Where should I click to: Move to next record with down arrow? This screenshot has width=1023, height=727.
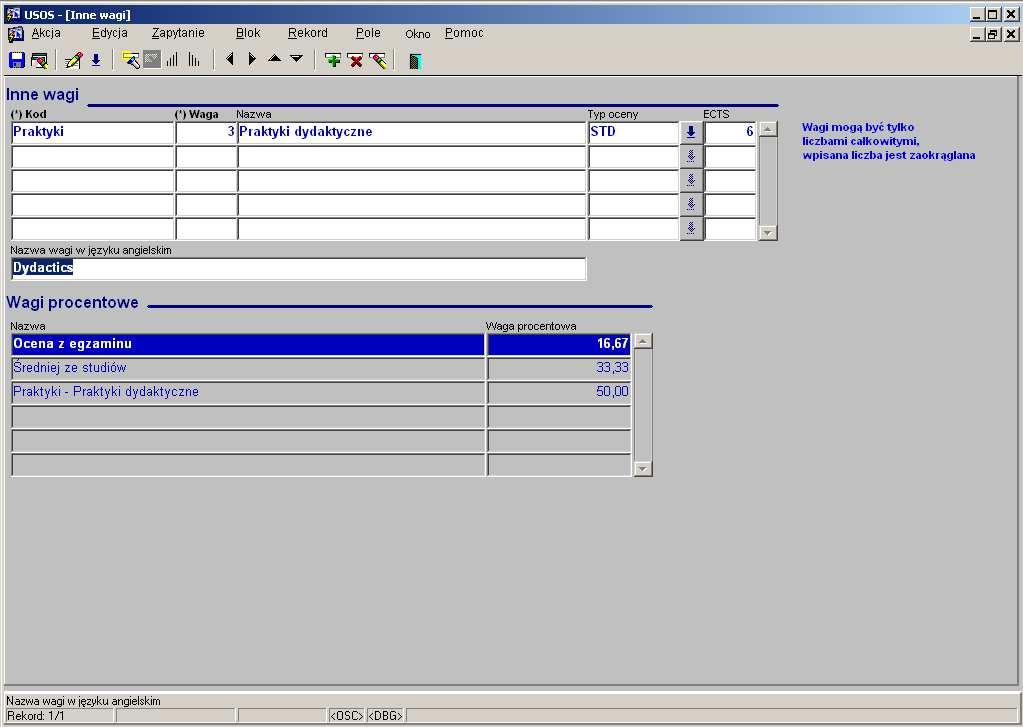[296, 59]
